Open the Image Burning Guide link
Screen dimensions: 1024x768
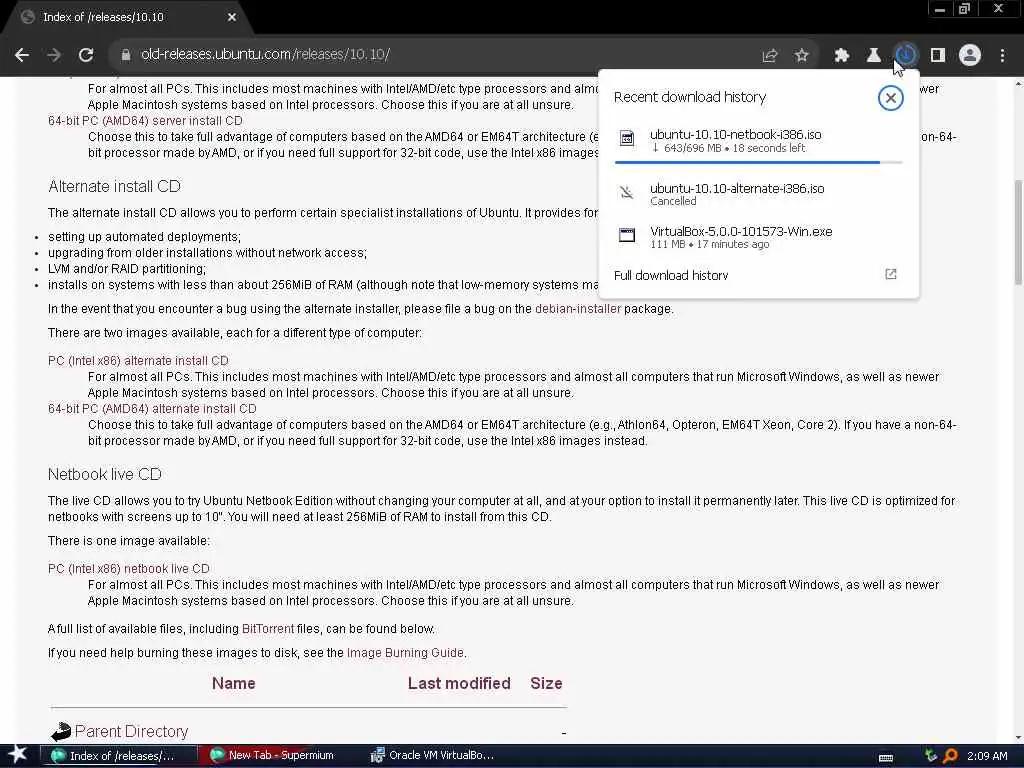pos(405,653)
